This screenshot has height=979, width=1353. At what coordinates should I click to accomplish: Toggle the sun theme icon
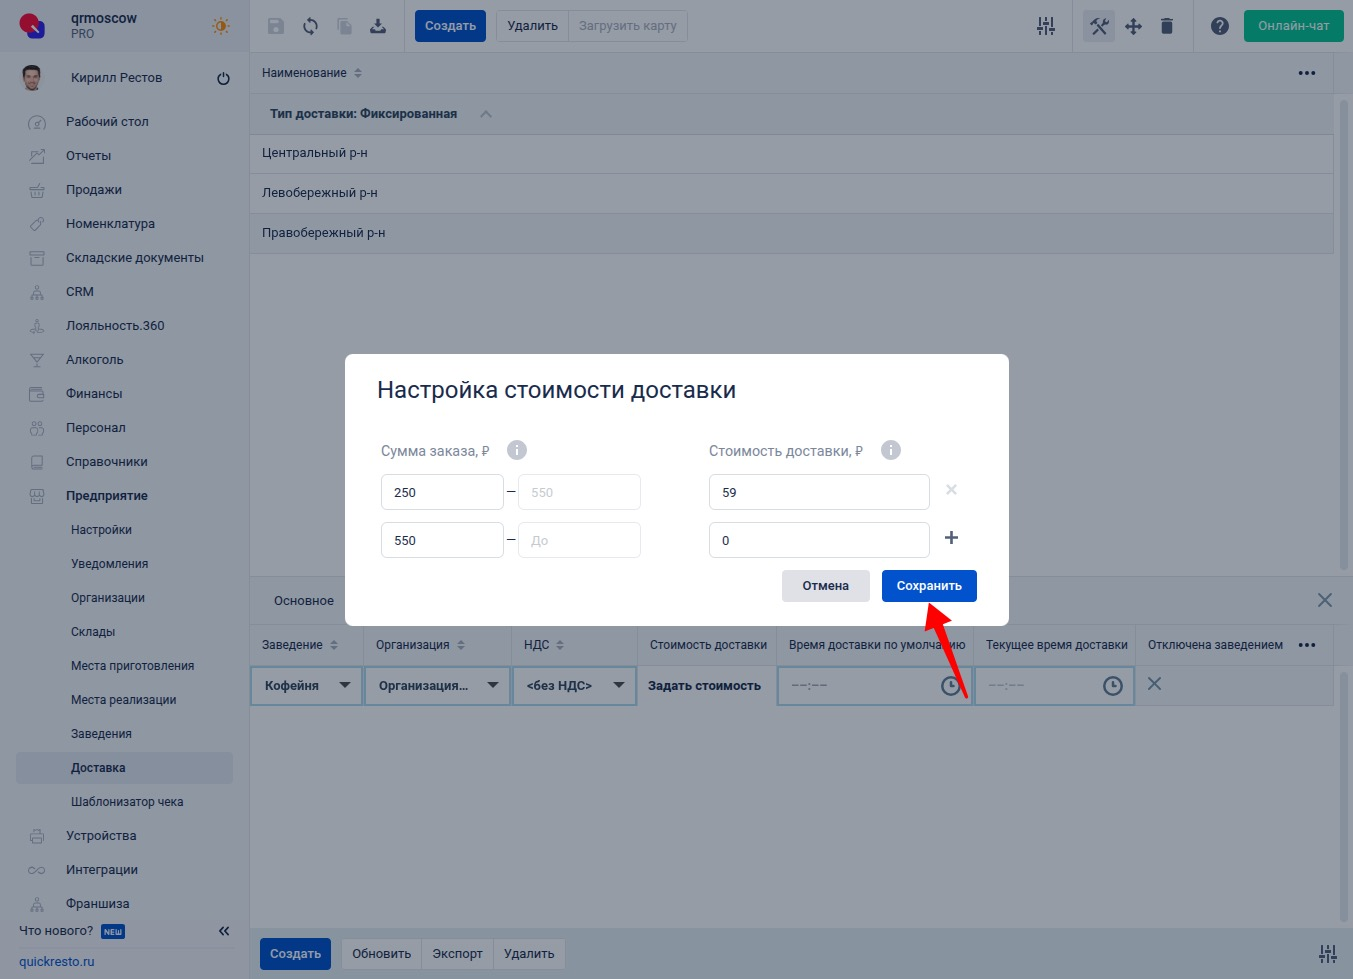pos(221,26)
